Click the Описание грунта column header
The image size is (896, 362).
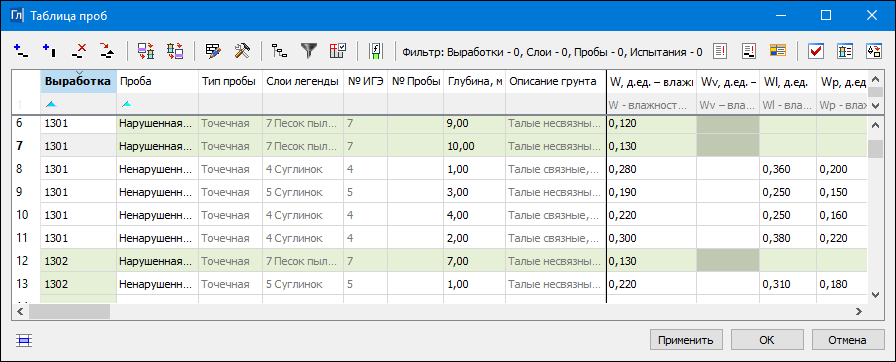(555, 82)
